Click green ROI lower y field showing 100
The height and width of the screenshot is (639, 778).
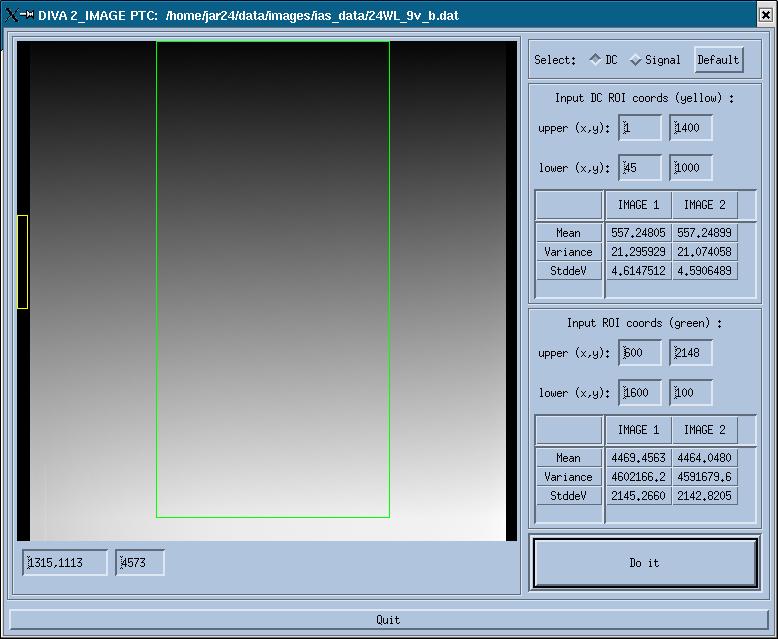691,393
